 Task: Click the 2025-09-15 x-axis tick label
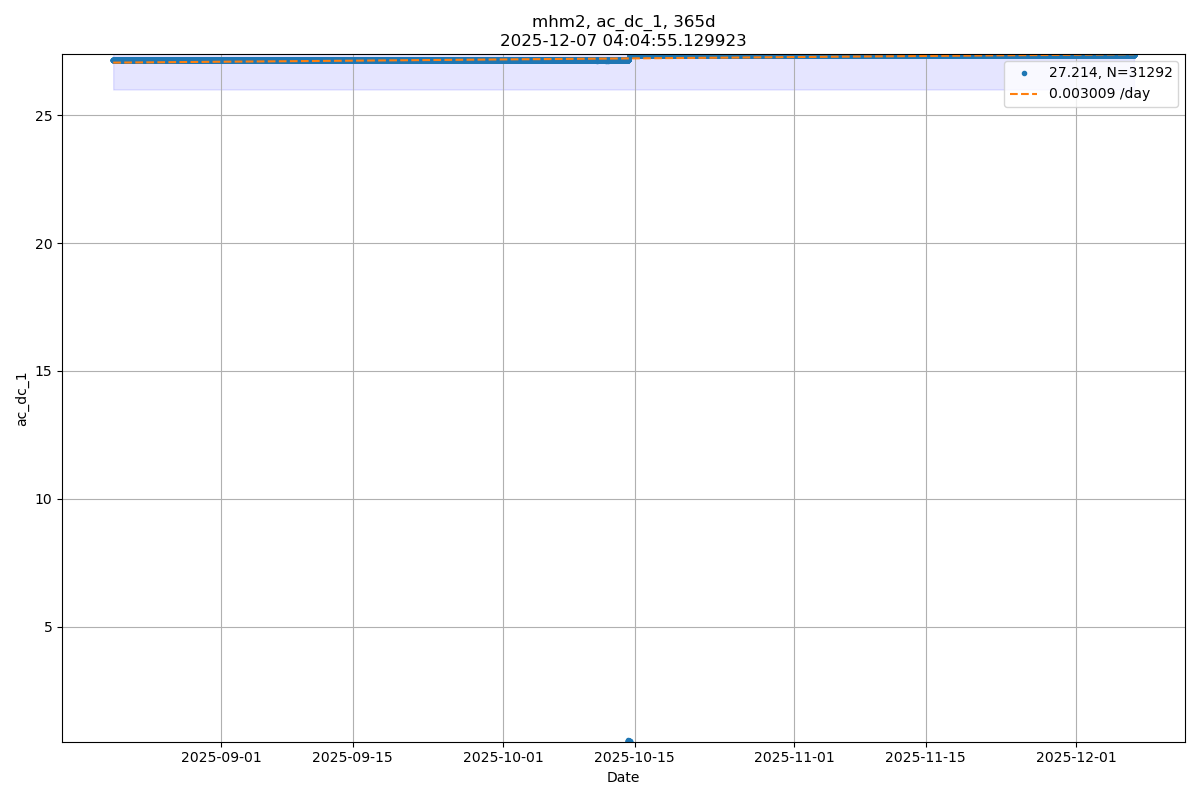353,757
